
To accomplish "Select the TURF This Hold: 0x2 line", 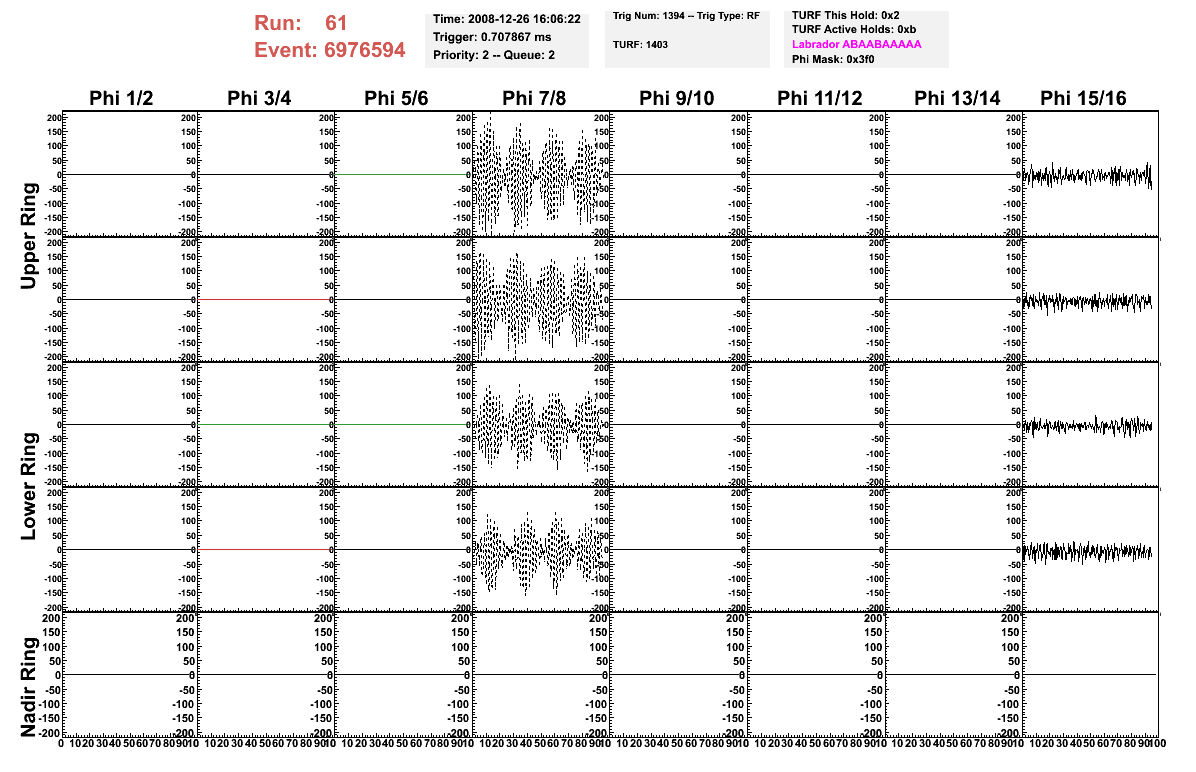I will click(x=845, y=15).
